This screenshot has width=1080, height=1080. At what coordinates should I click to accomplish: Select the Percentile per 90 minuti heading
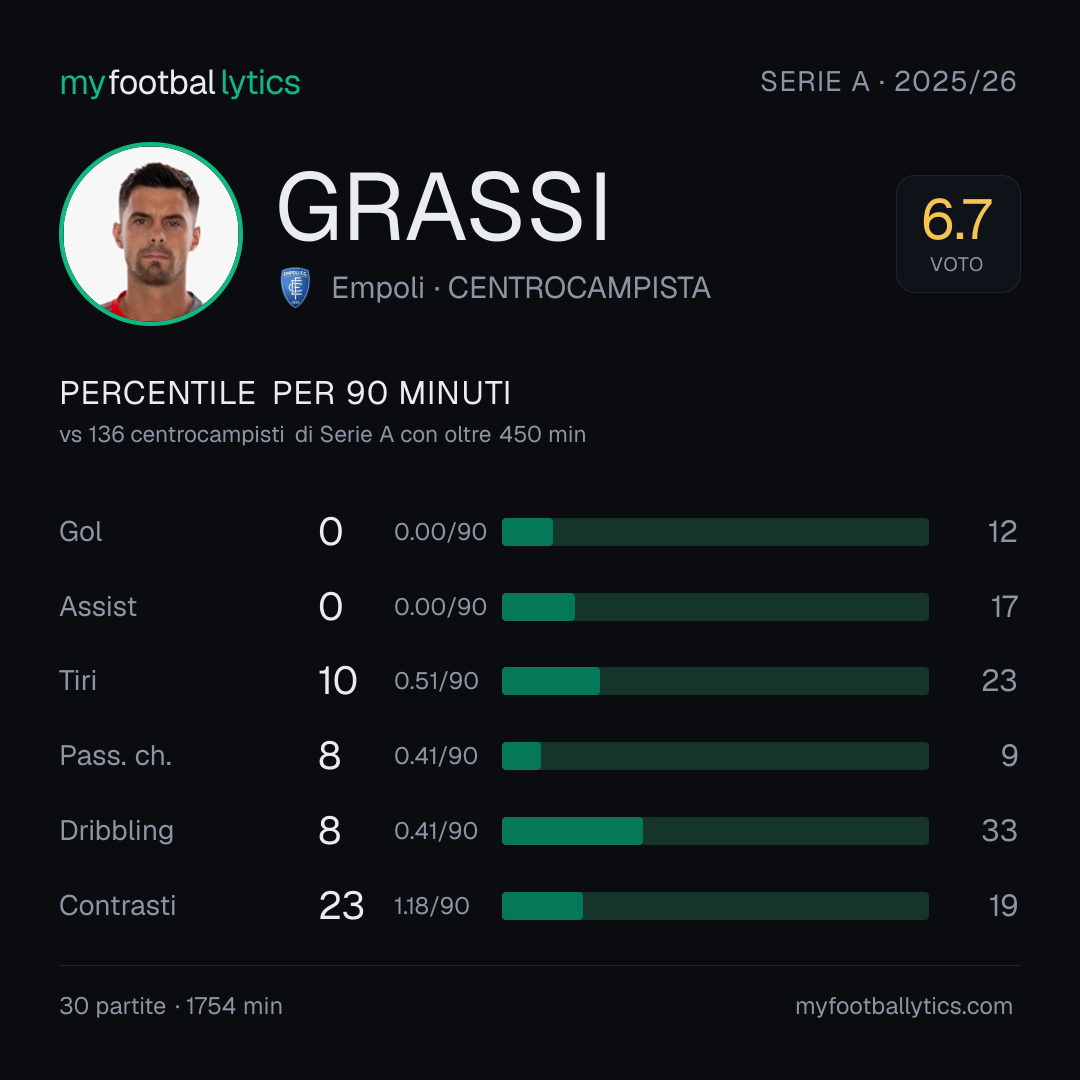[x=285, y=393]
